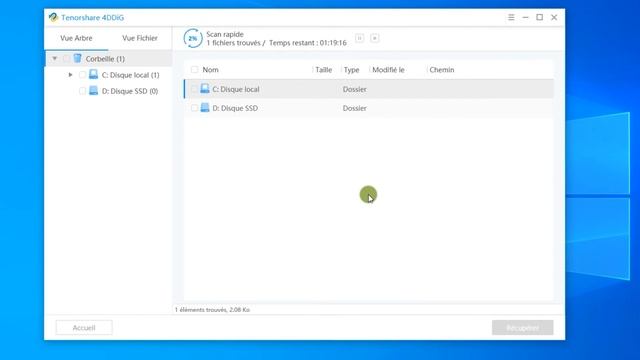Click the 2% scan progress circle
The height and width of the screenshot is (360, 640).
point(193,38)
